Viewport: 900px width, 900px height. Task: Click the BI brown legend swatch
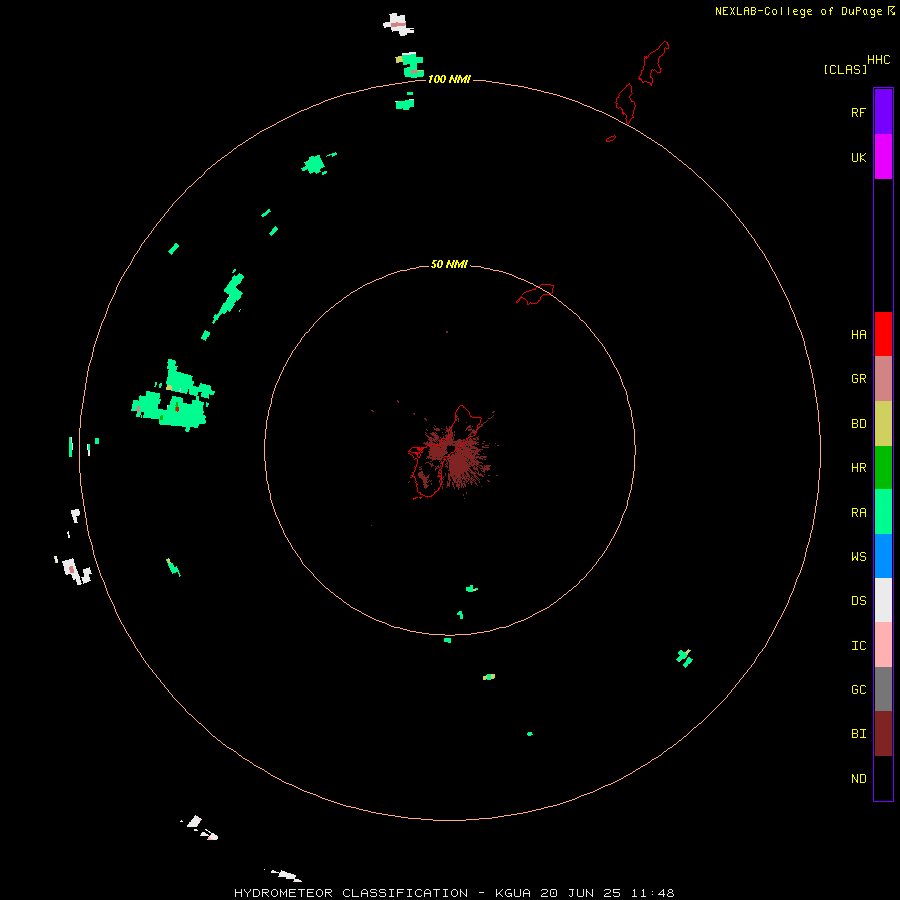coord(883,734)
